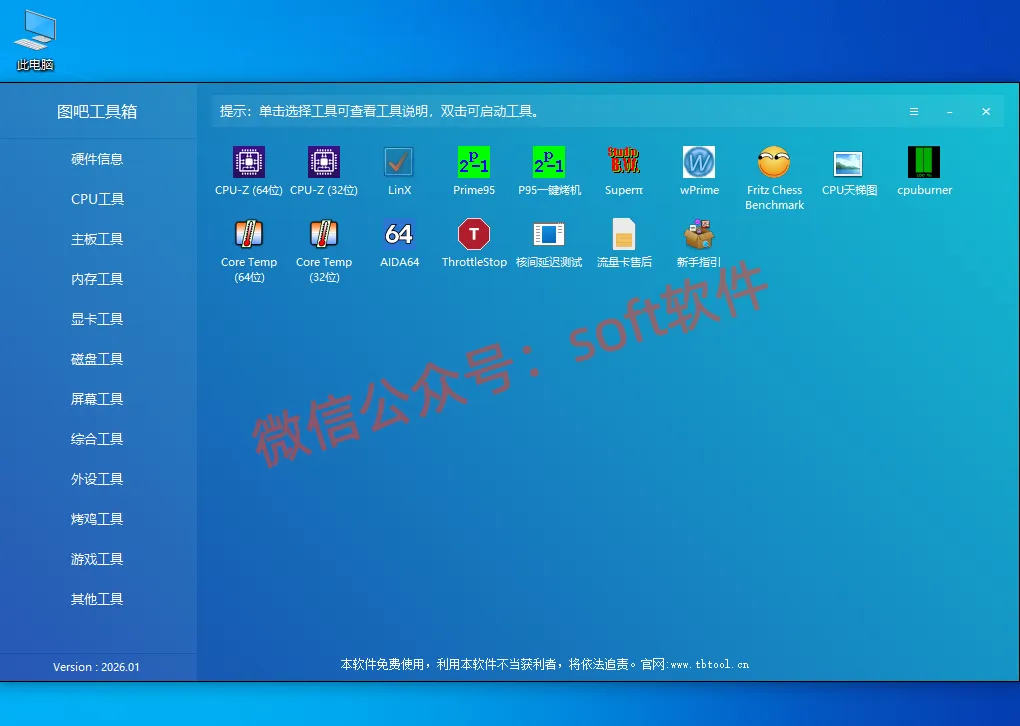Screen dimensions: 1020x726
Task: Open the 新手指引 box icon
Action: click(x=699, y=234)
